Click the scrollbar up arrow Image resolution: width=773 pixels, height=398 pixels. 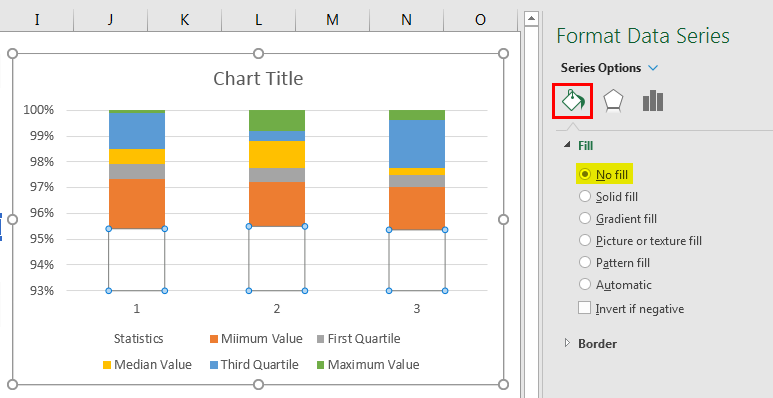(530, 19)
